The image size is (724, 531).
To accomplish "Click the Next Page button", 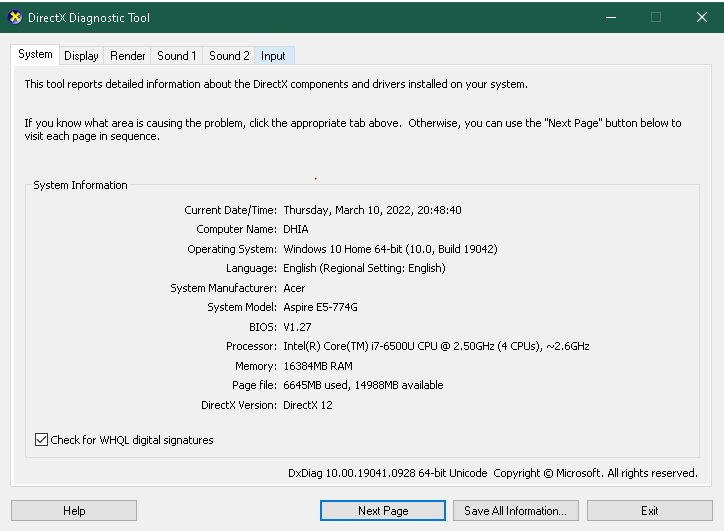I will click(x=383, y=511).
